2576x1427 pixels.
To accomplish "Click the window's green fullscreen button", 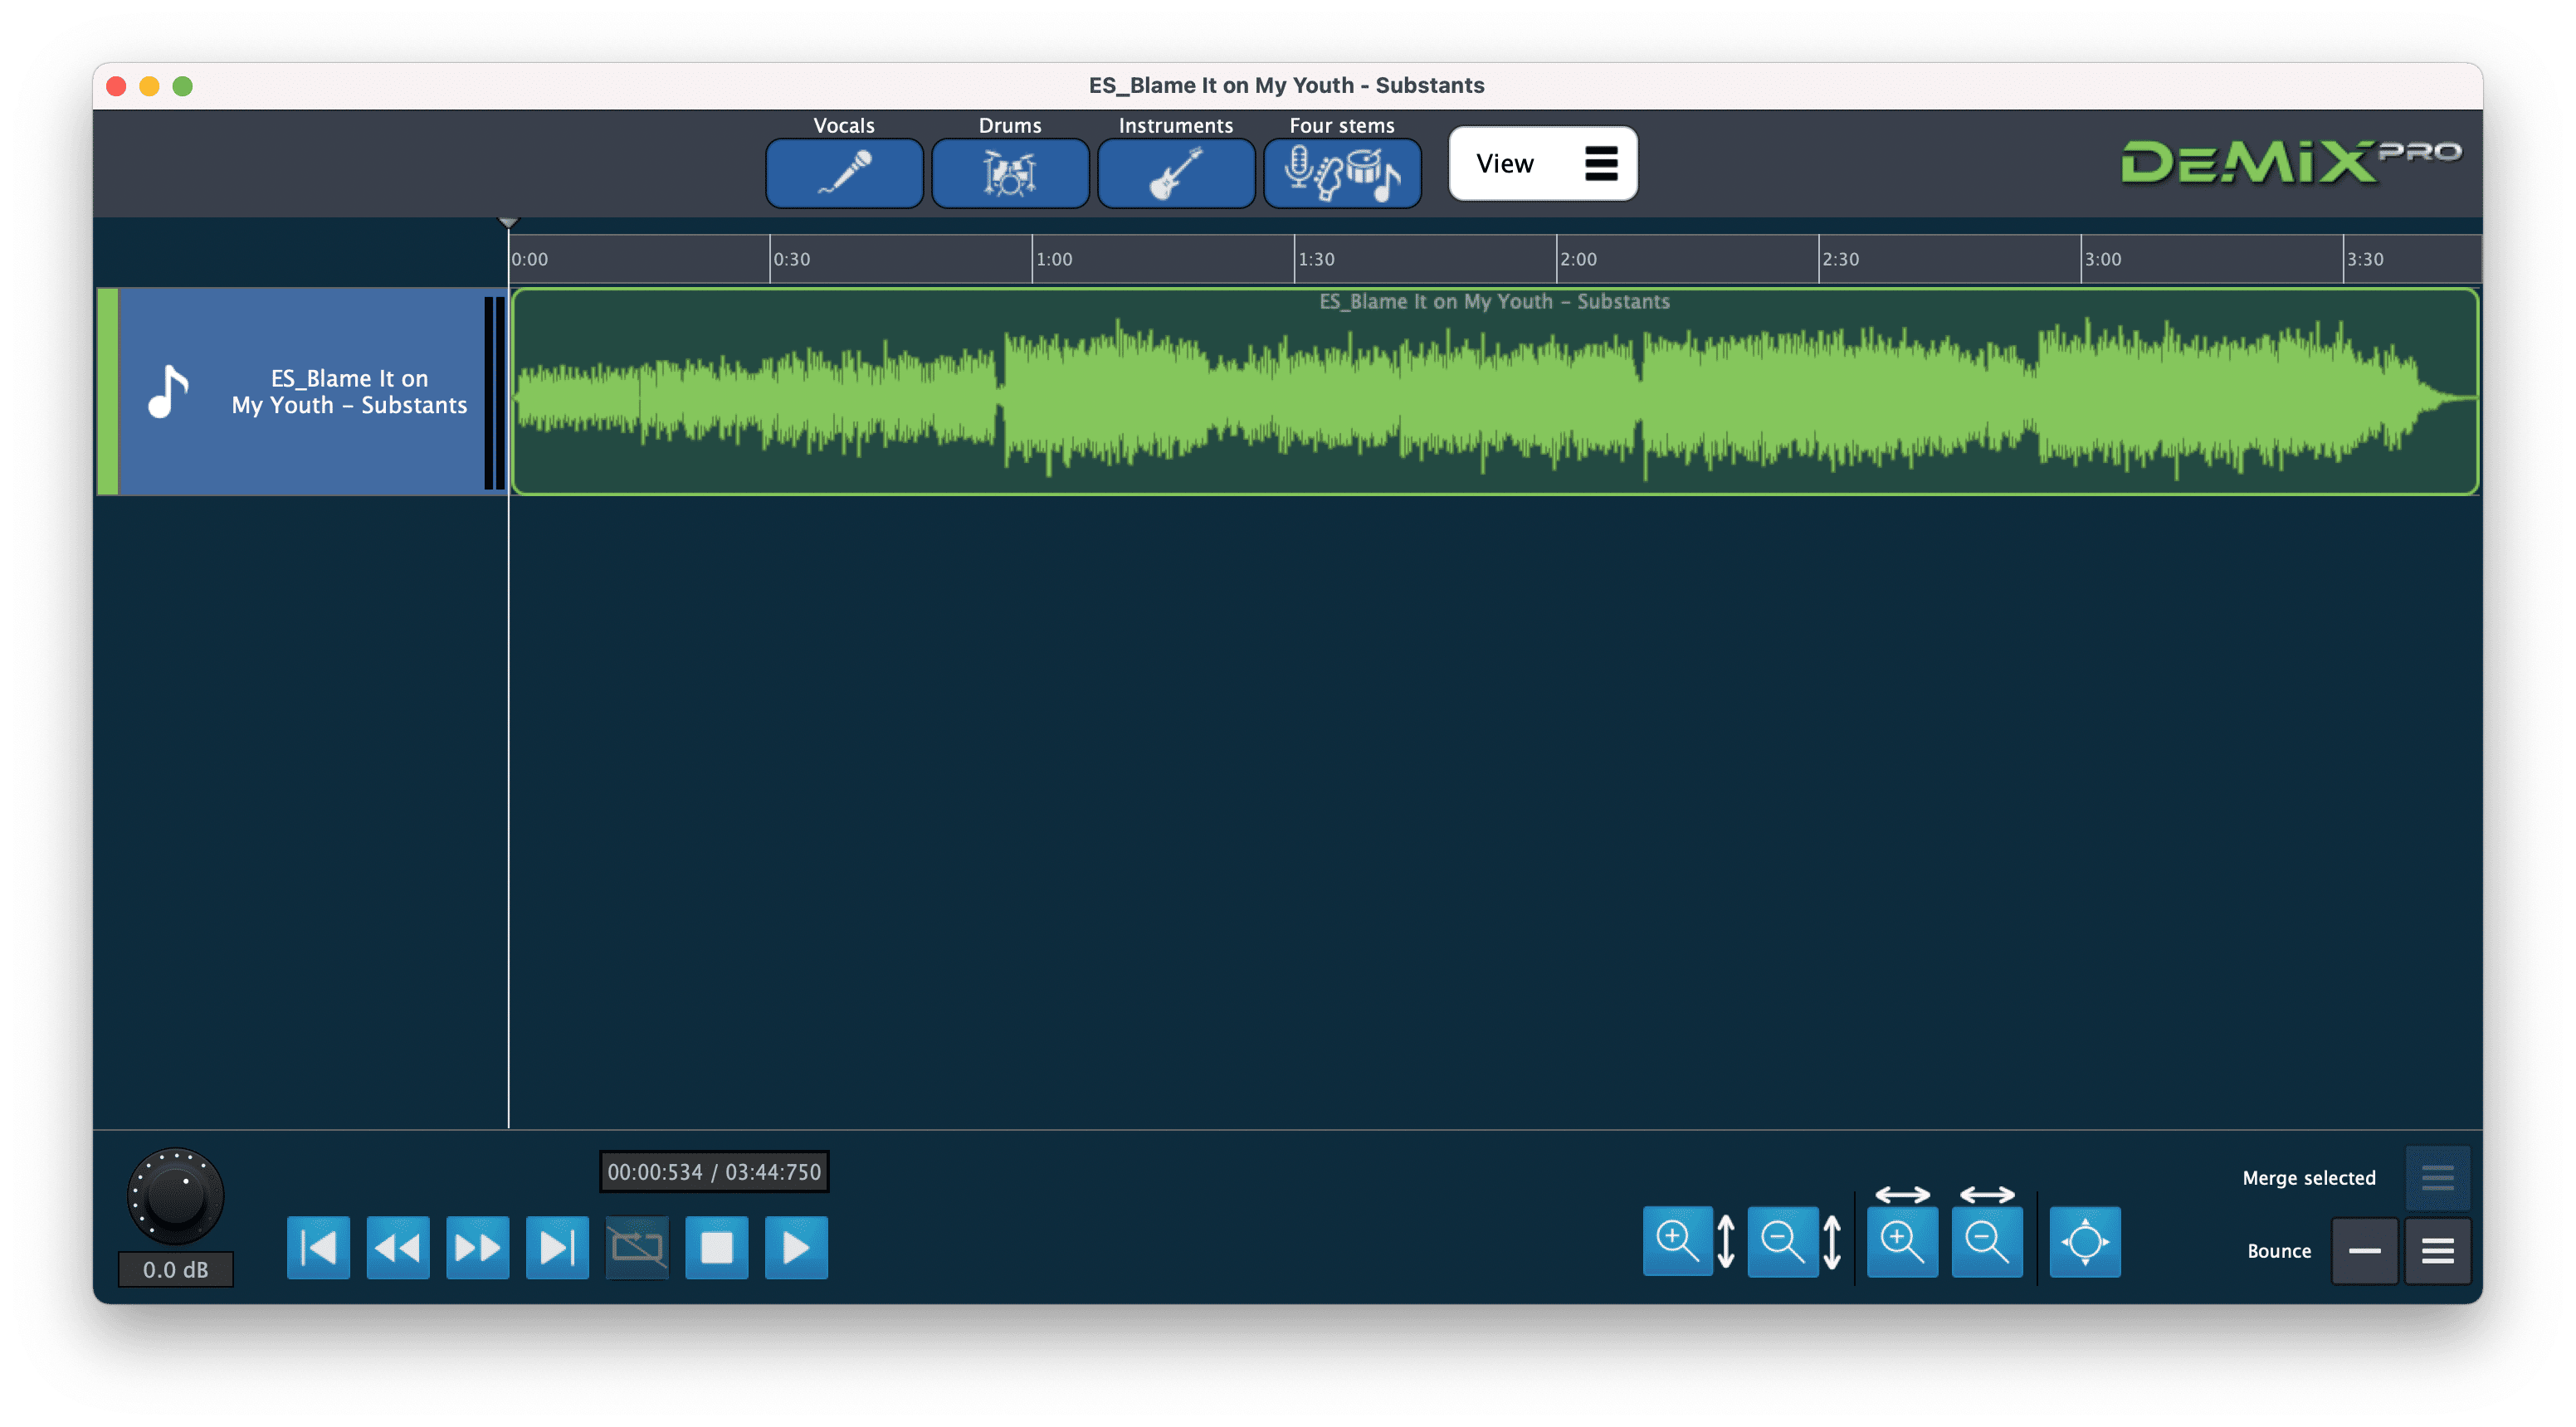I will click(182, 86).
